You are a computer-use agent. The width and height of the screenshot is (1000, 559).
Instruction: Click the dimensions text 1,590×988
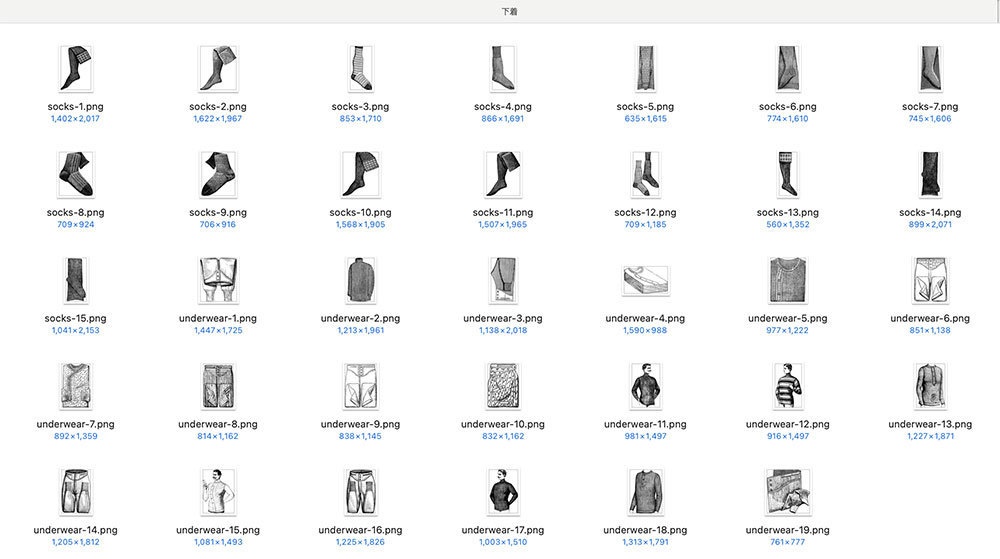point(645,330)
